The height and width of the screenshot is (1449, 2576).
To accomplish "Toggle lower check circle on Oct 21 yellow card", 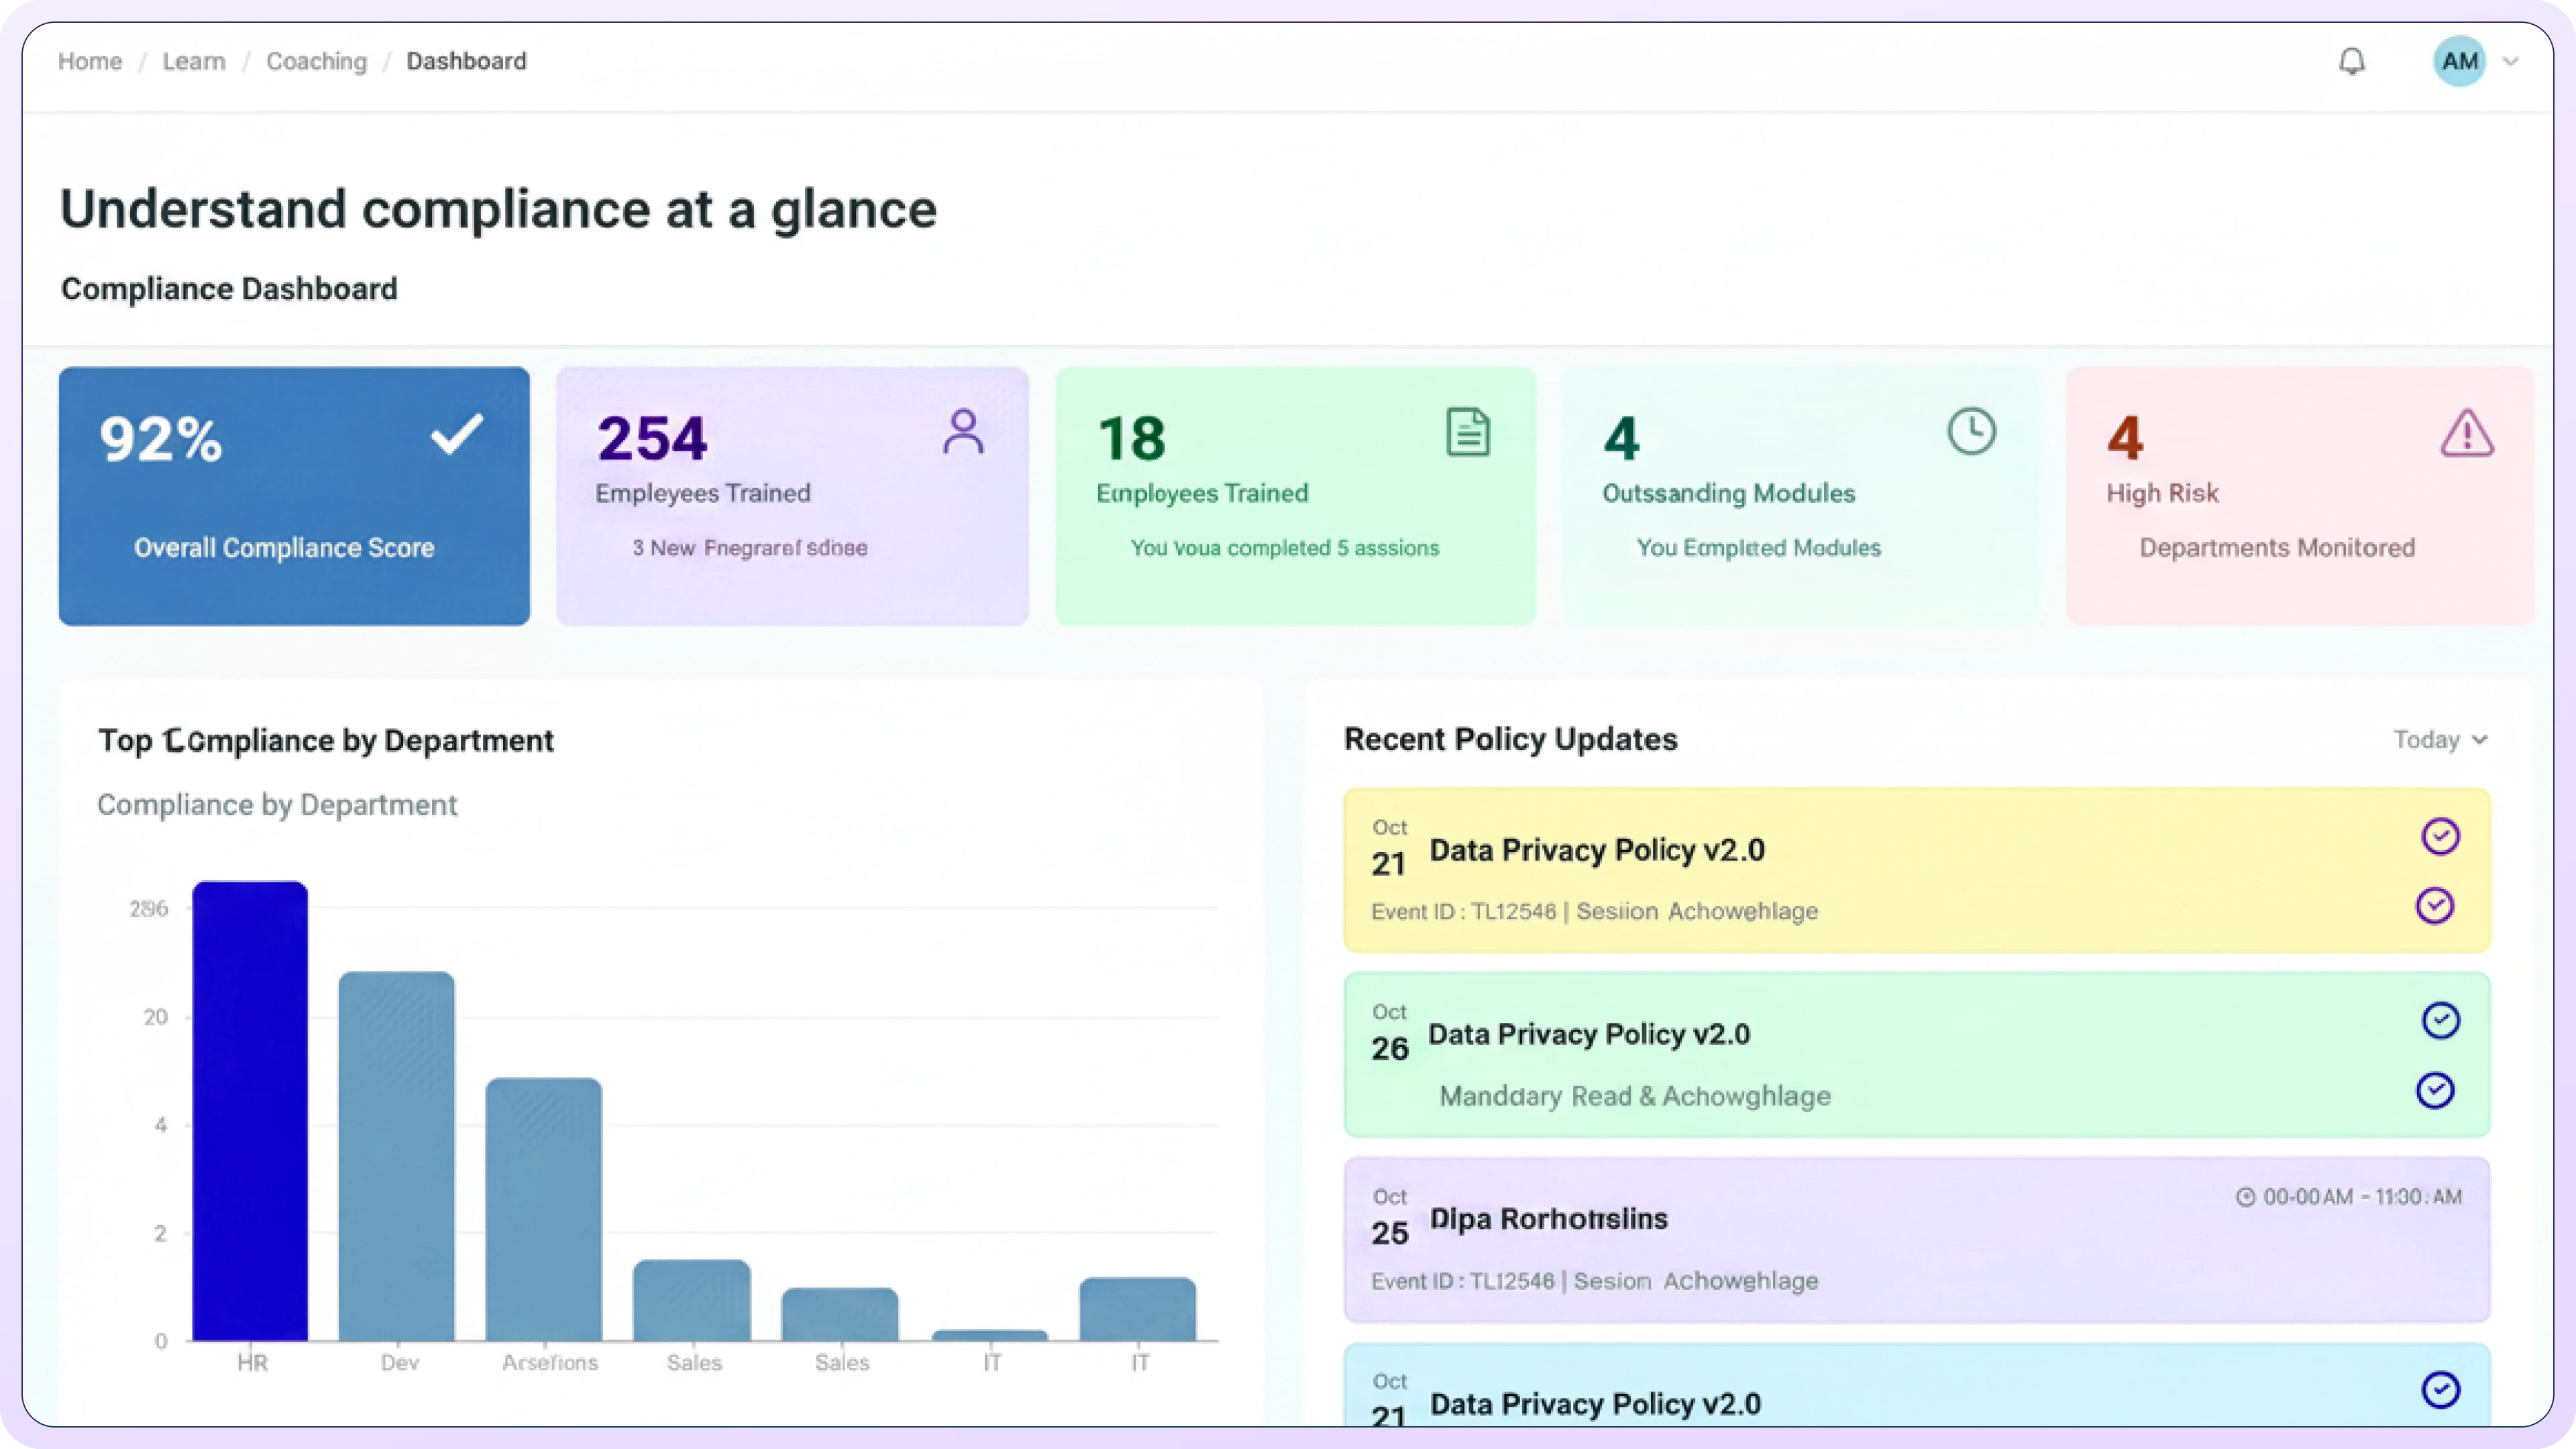I will [x=2435, y=906].
